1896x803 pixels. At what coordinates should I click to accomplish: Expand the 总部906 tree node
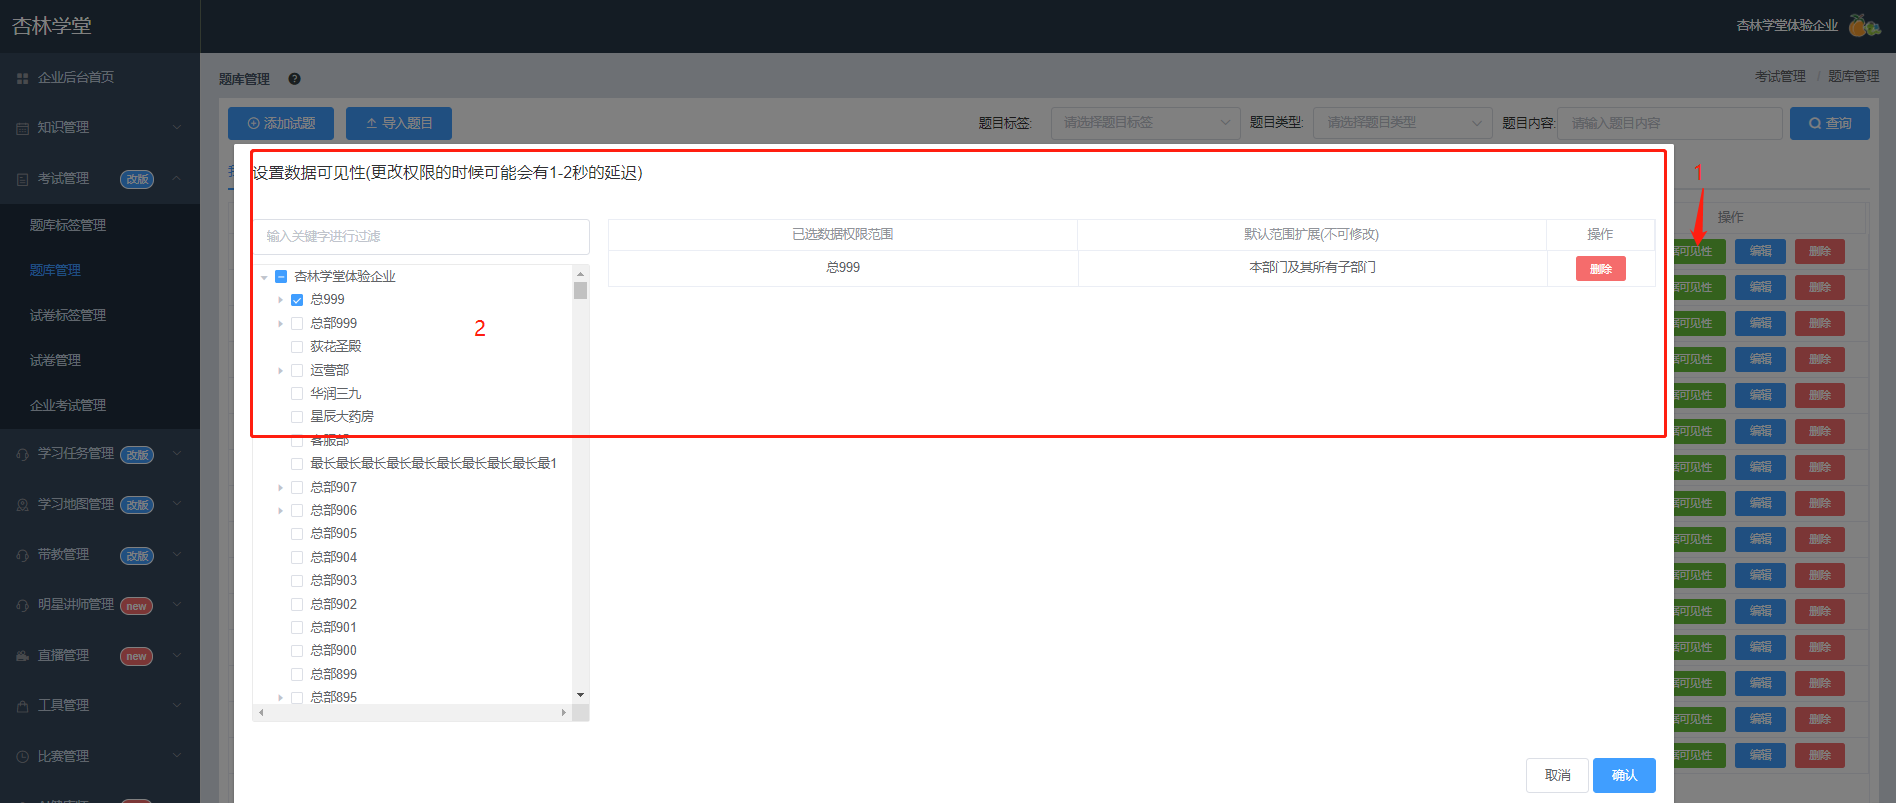pyautogui.click(x=280, y=511)
